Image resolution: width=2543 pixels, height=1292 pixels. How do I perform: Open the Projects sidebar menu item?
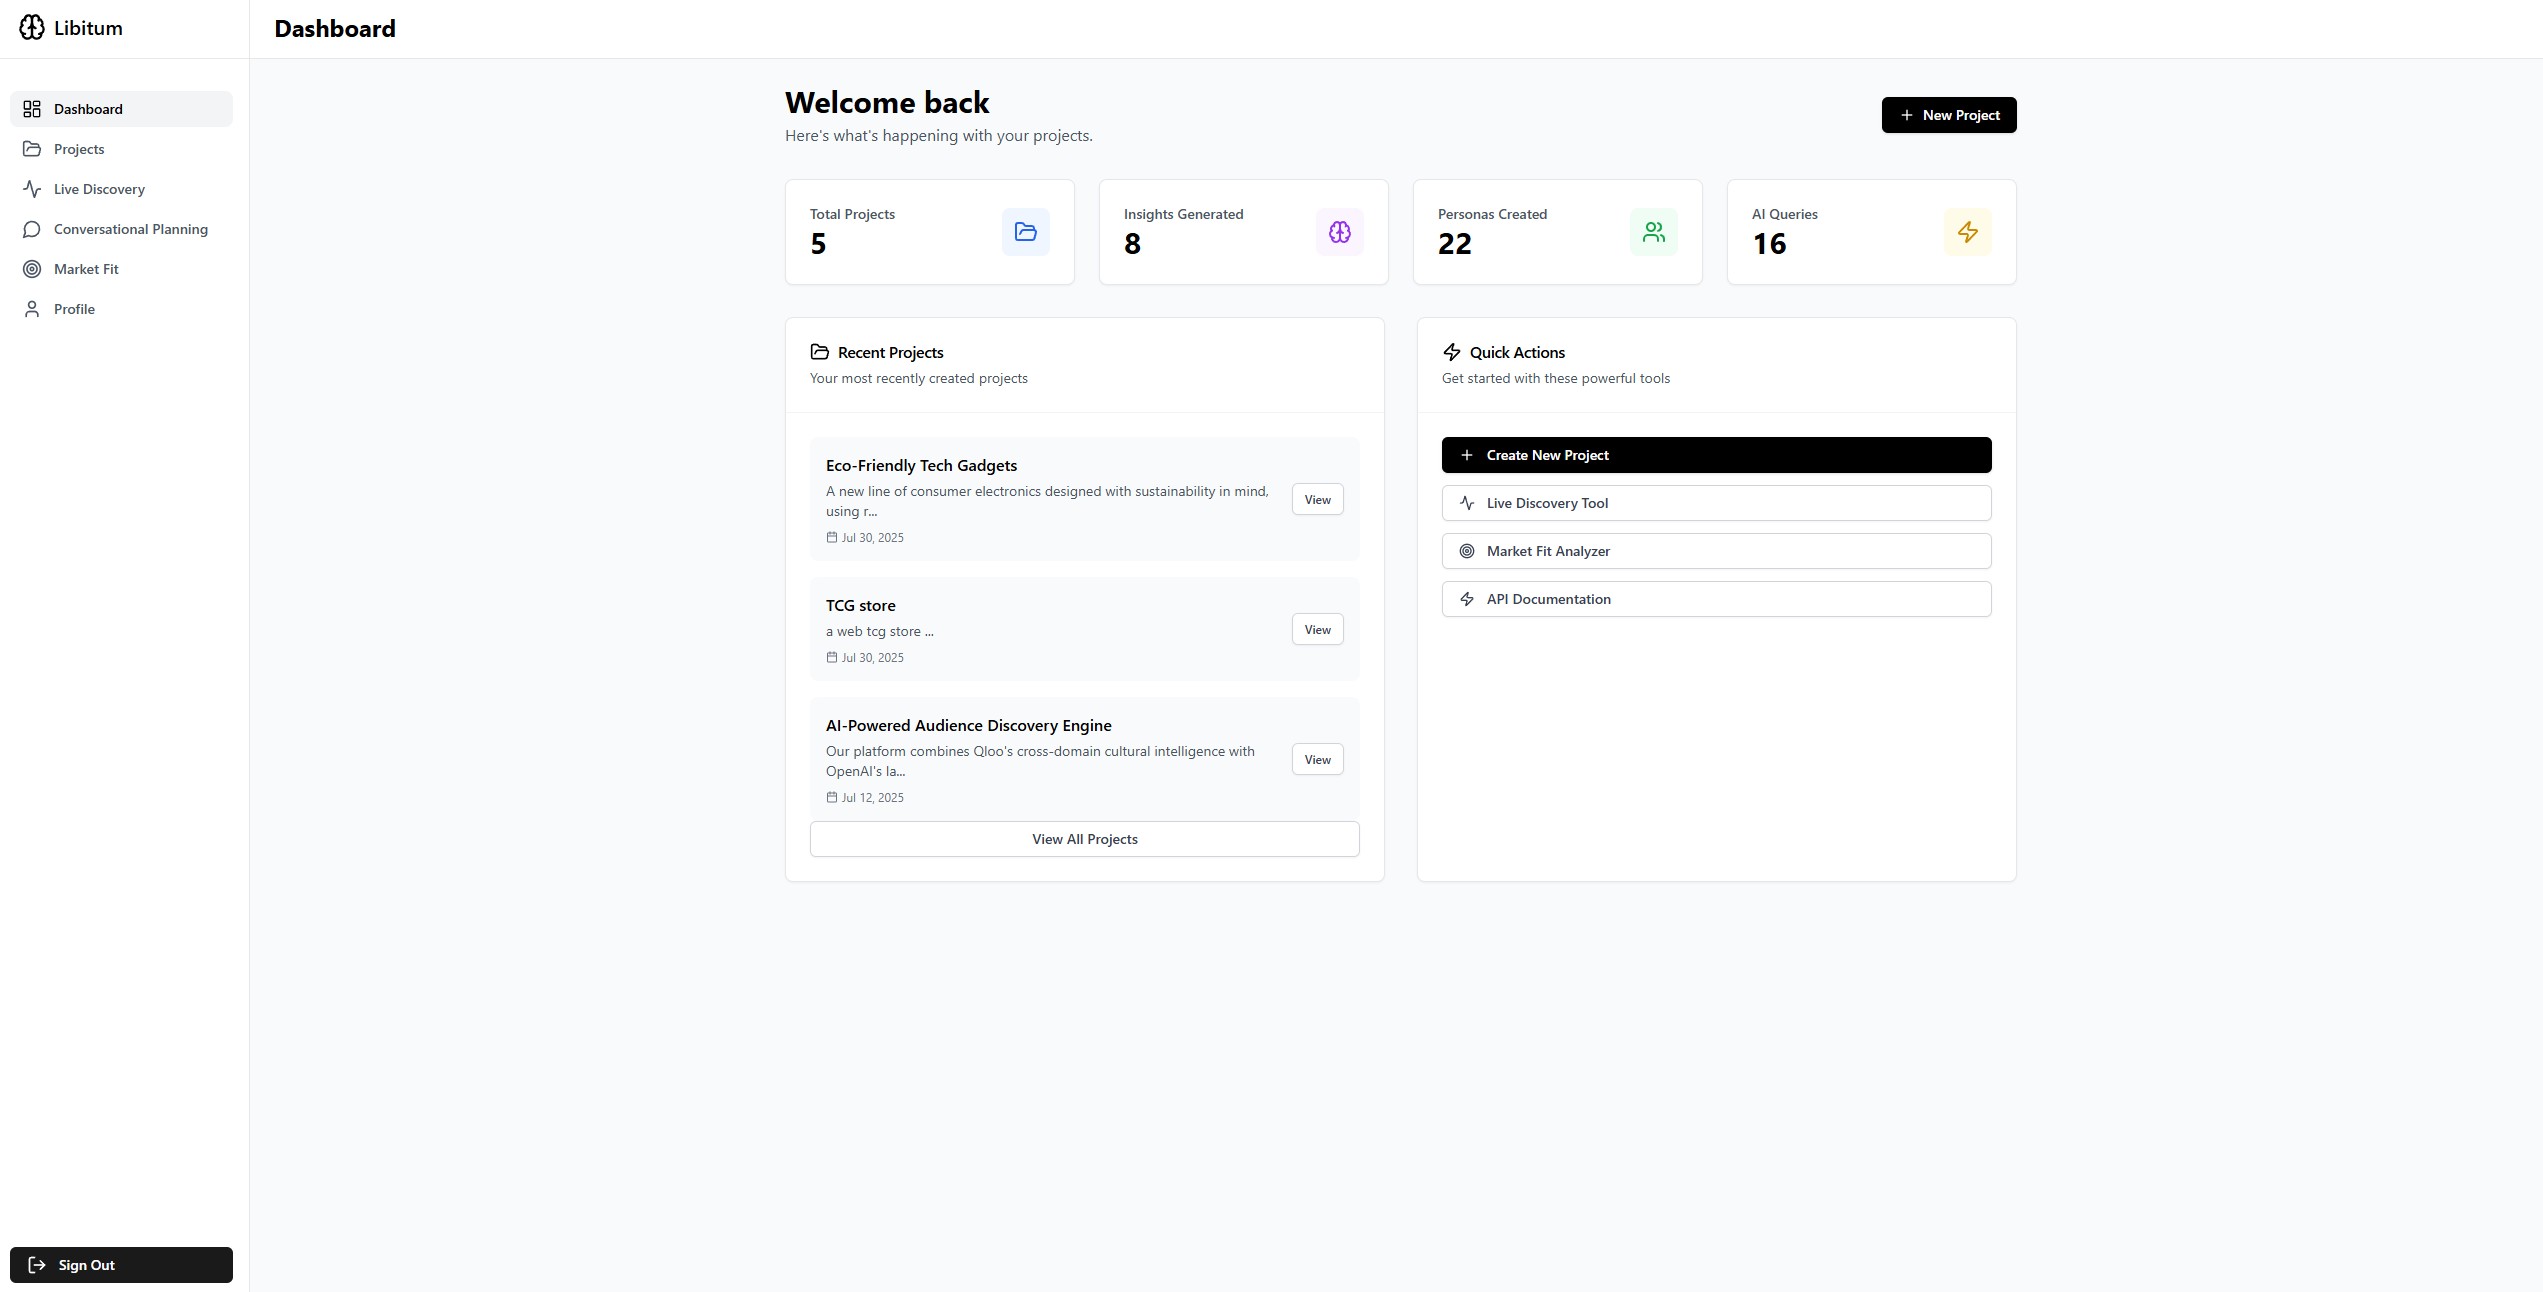(79, 149)
